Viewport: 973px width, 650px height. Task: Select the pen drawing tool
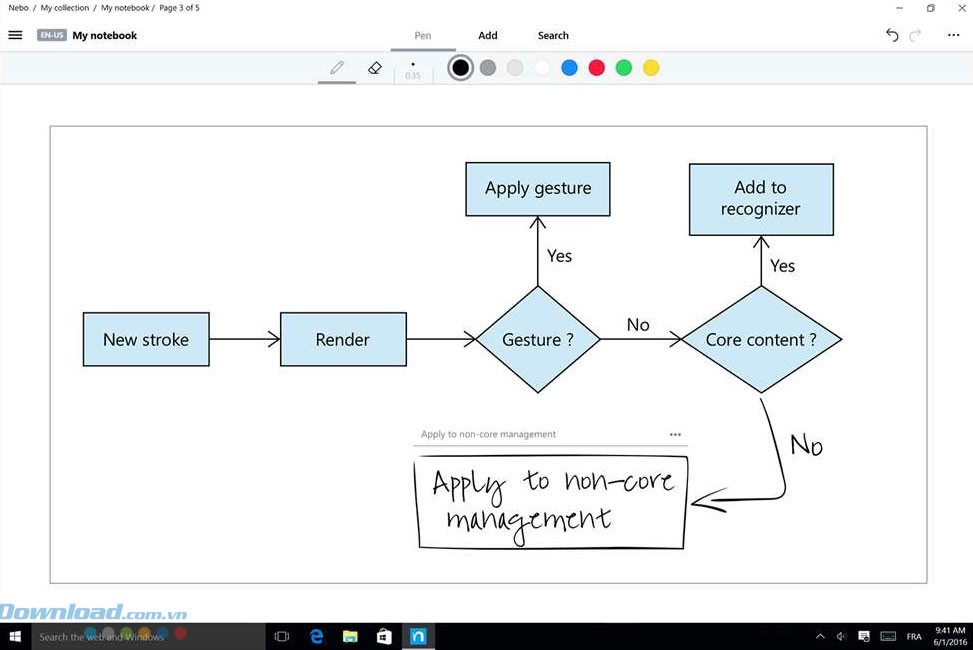click(x=337, y=68)
